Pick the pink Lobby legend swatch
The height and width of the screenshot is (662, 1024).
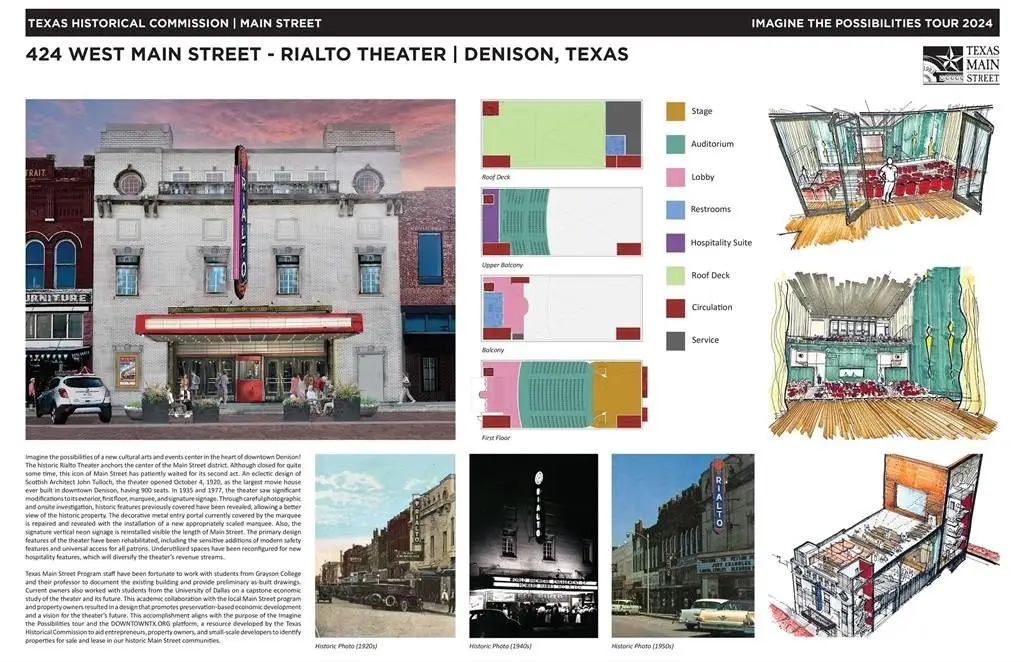click(x=676, y=177)
